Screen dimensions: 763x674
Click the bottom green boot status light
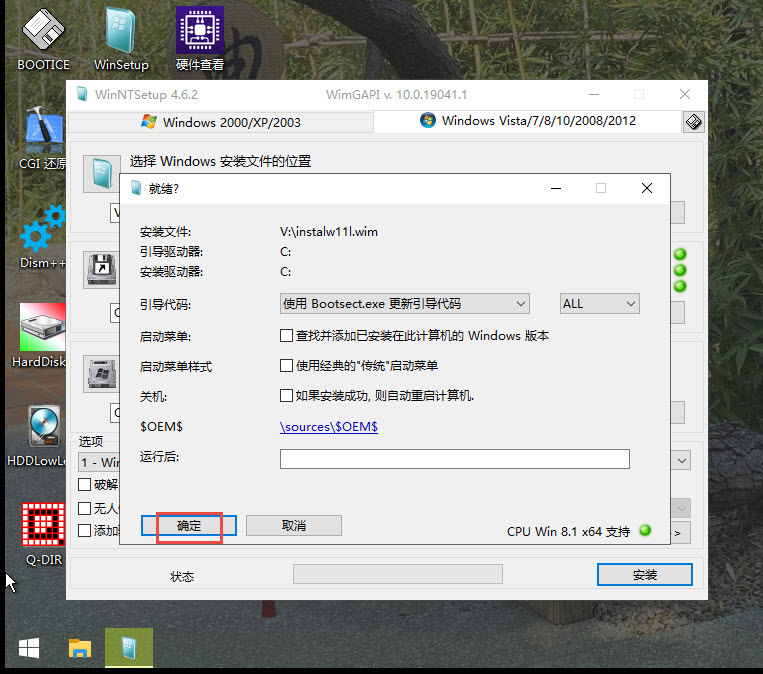(680, 286)
